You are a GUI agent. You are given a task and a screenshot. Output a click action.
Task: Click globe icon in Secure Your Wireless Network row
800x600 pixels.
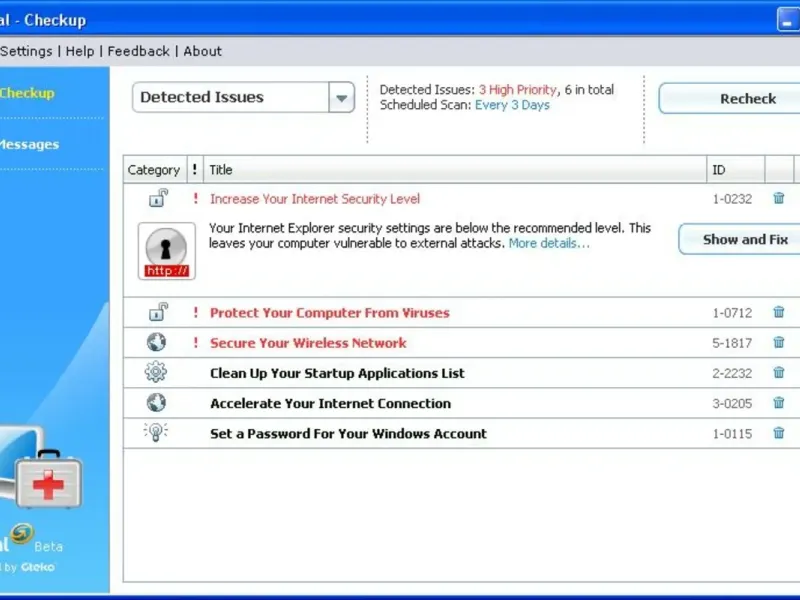click(156, 342)
